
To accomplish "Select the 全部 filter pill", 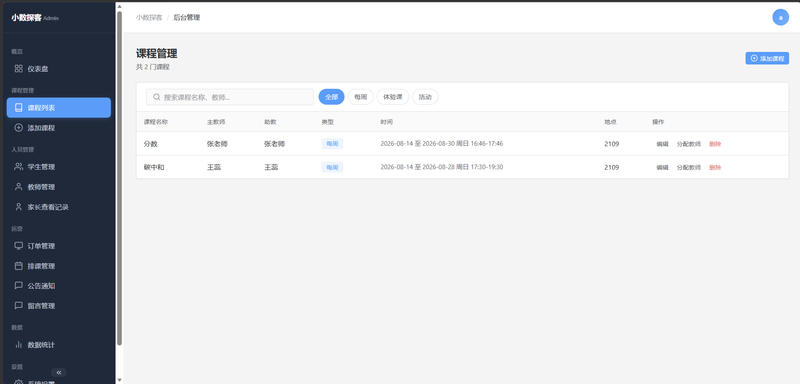I will pyautogui.click(x=332, y=97).
